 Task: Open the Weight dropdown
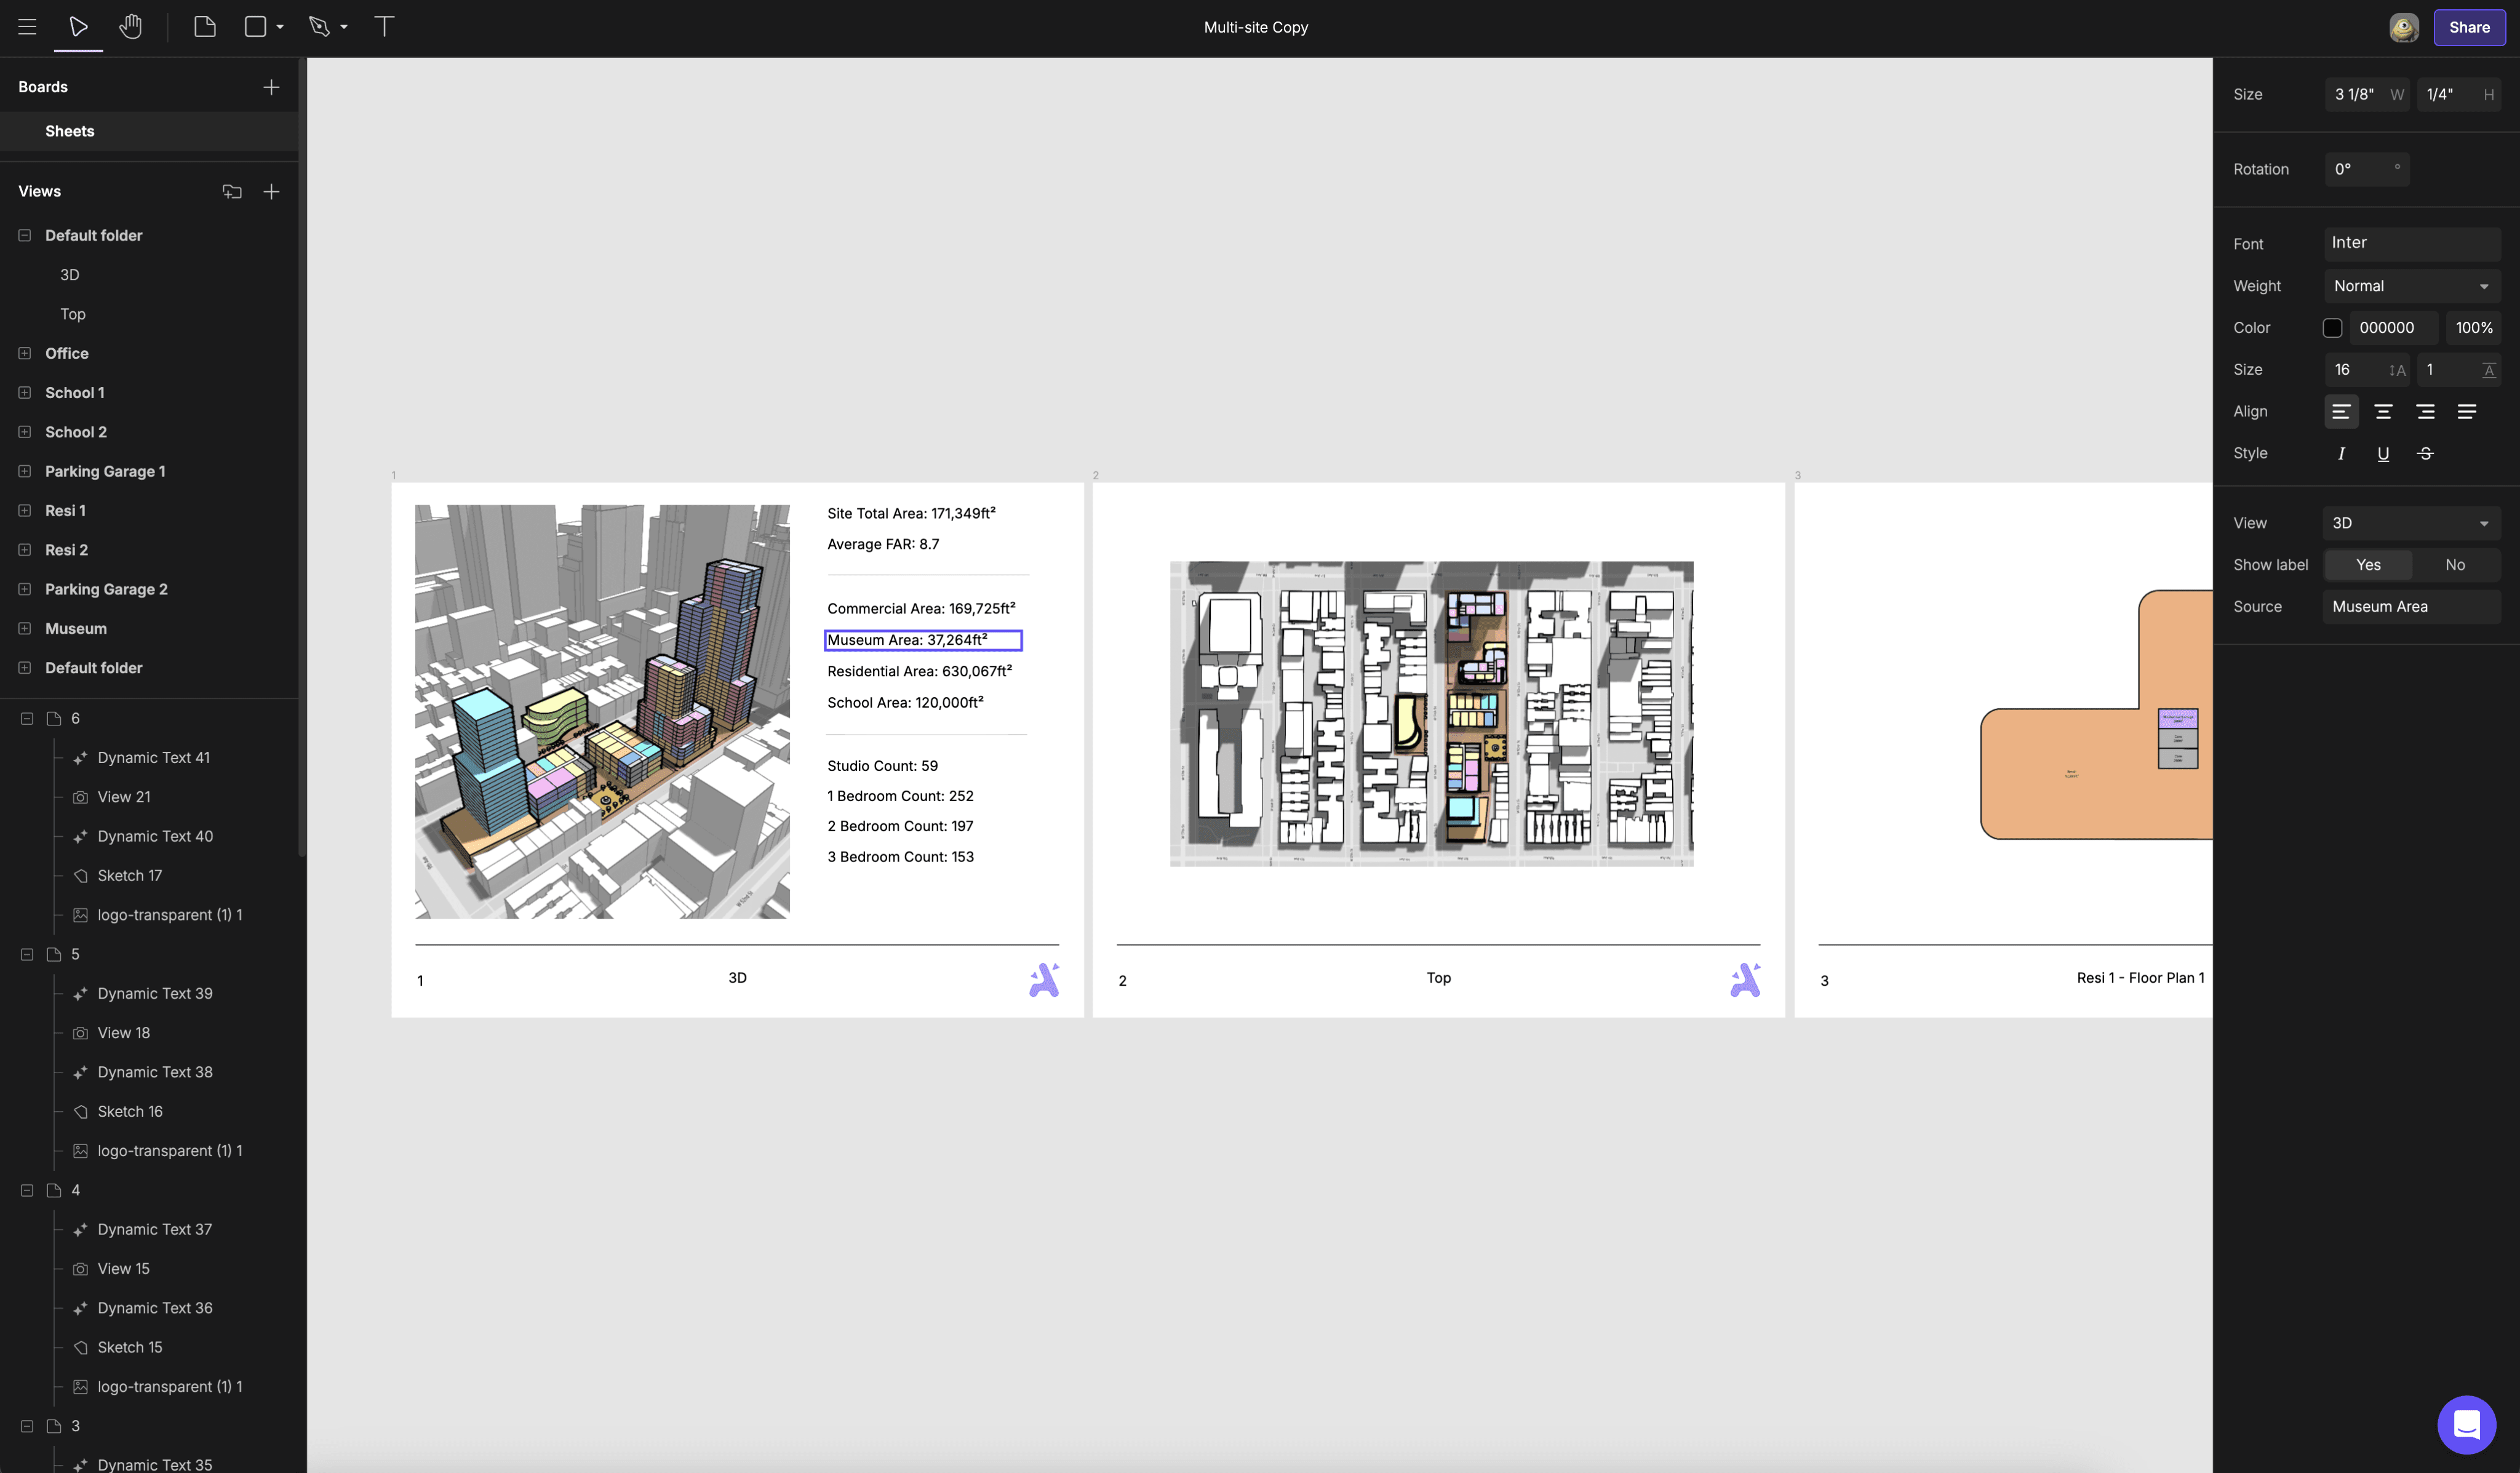coord(2411,286)
